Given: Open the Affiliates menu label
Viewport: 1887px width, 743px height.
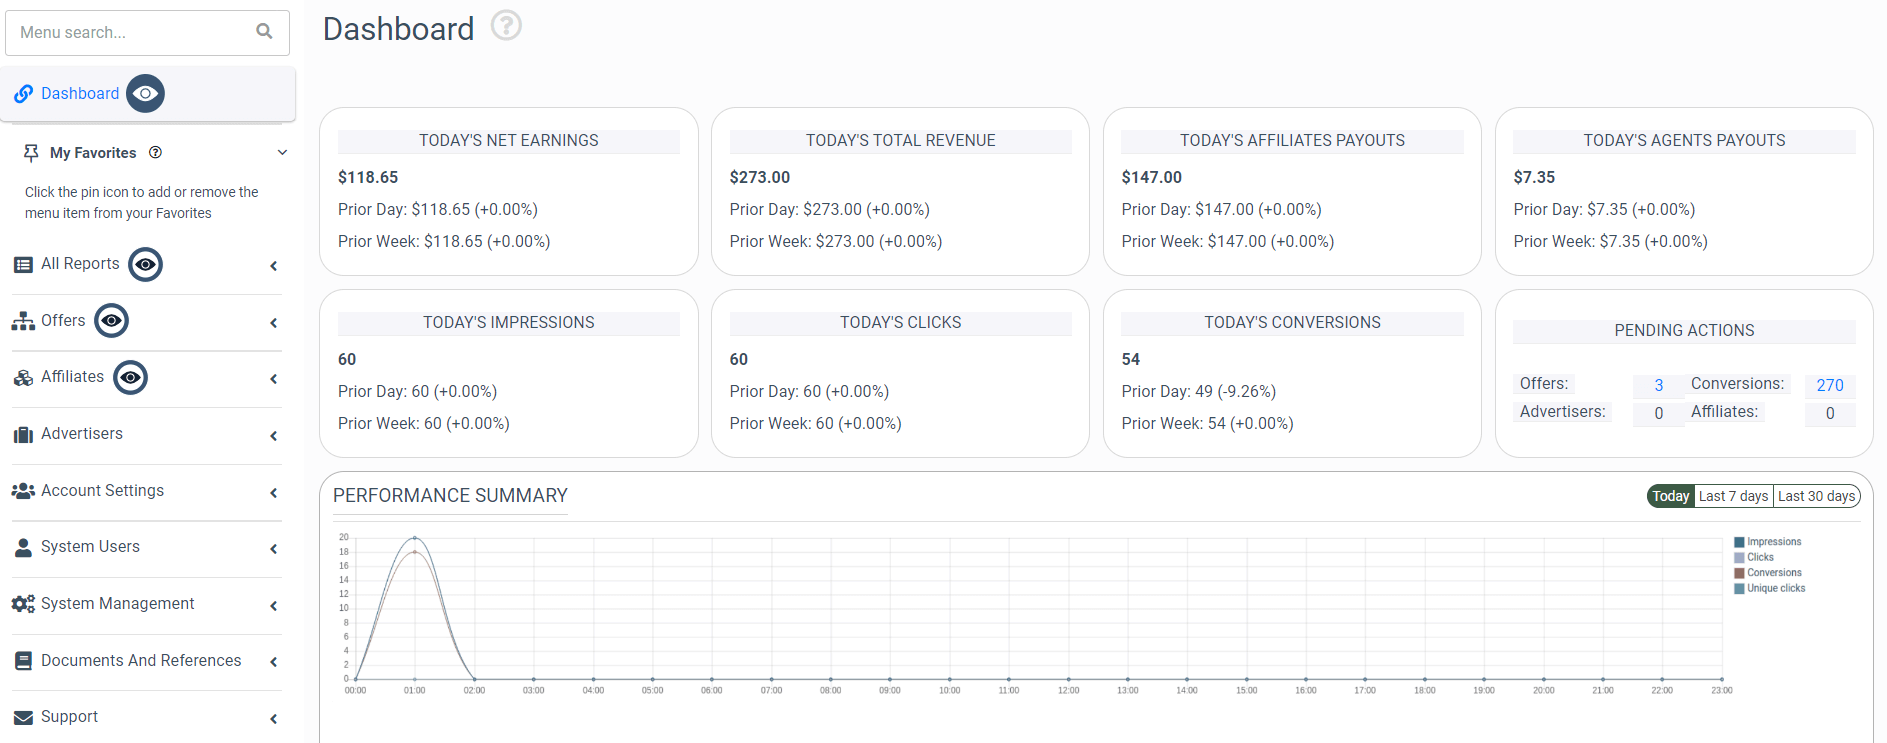Looking at the screenshot, I should 72,377.
